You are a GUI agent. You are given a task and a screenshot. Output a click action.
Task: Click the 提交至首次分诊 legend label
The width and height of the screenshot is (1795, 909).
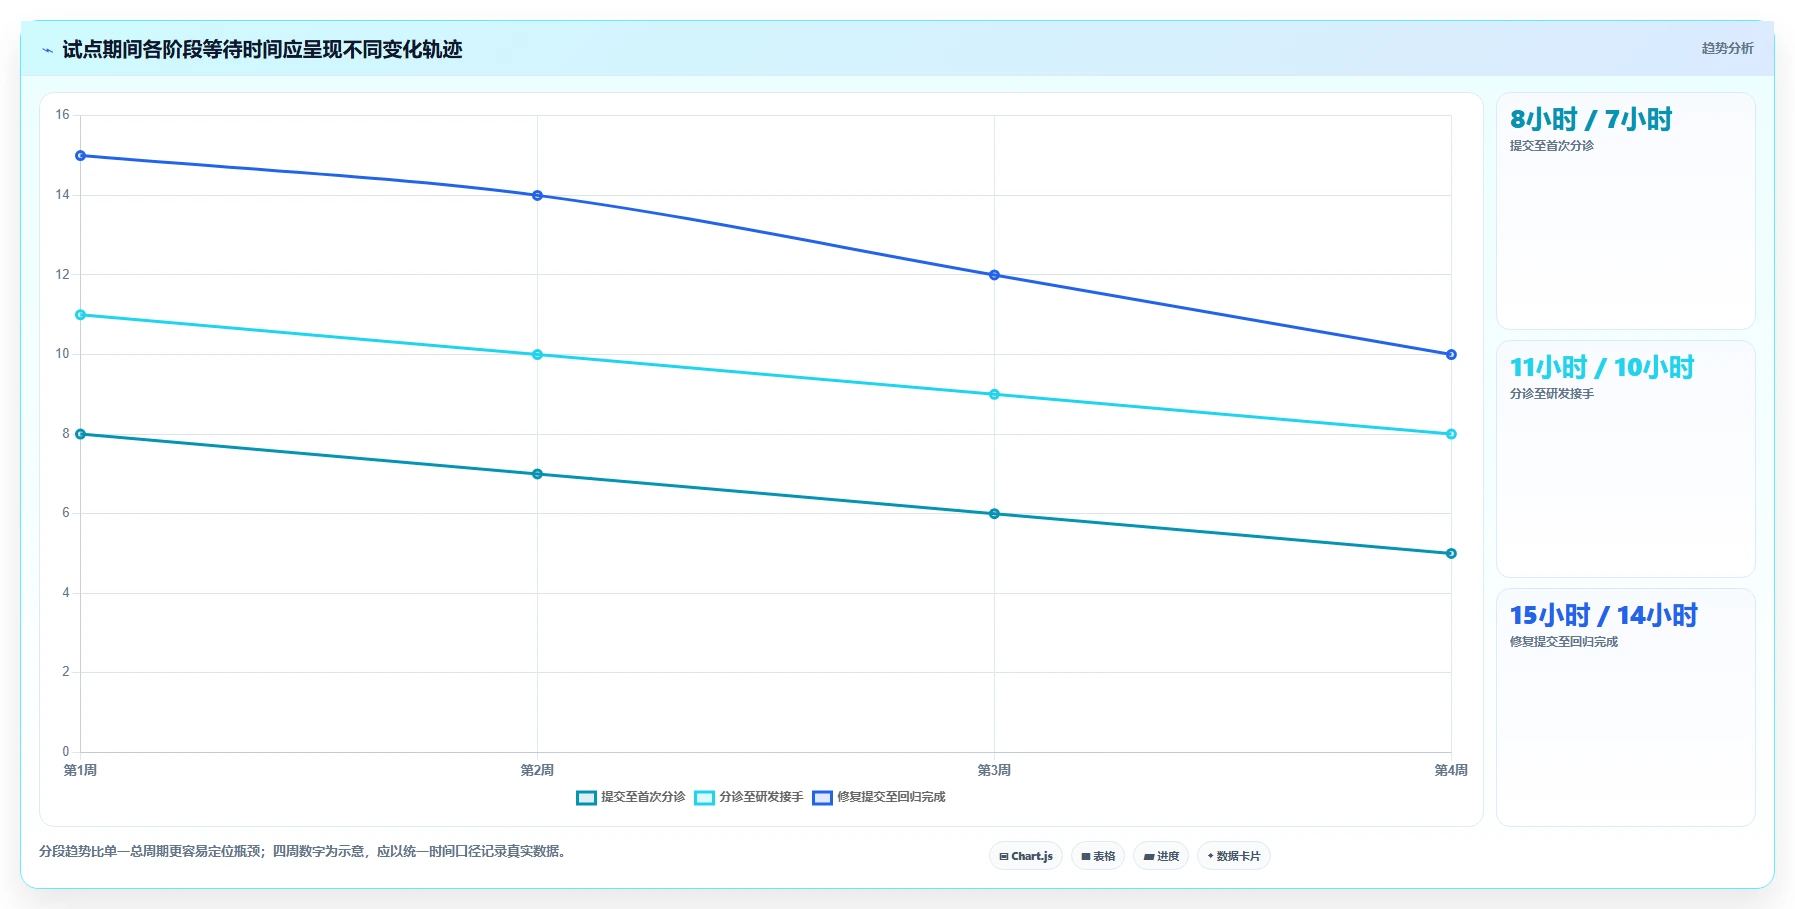pyautogui.click(x=643, y=797)
